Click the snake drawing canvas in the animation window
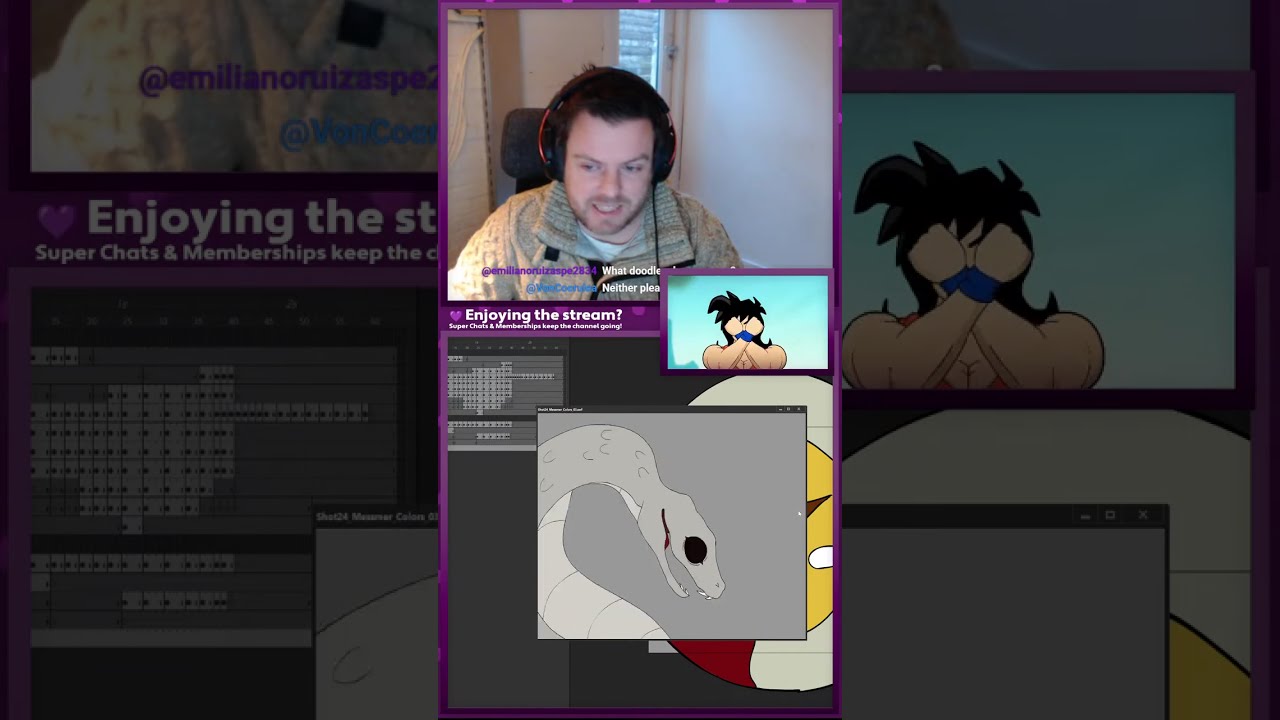Viewport: 1280px width, 720px height. pyautogui.click(x=671, y=526)
